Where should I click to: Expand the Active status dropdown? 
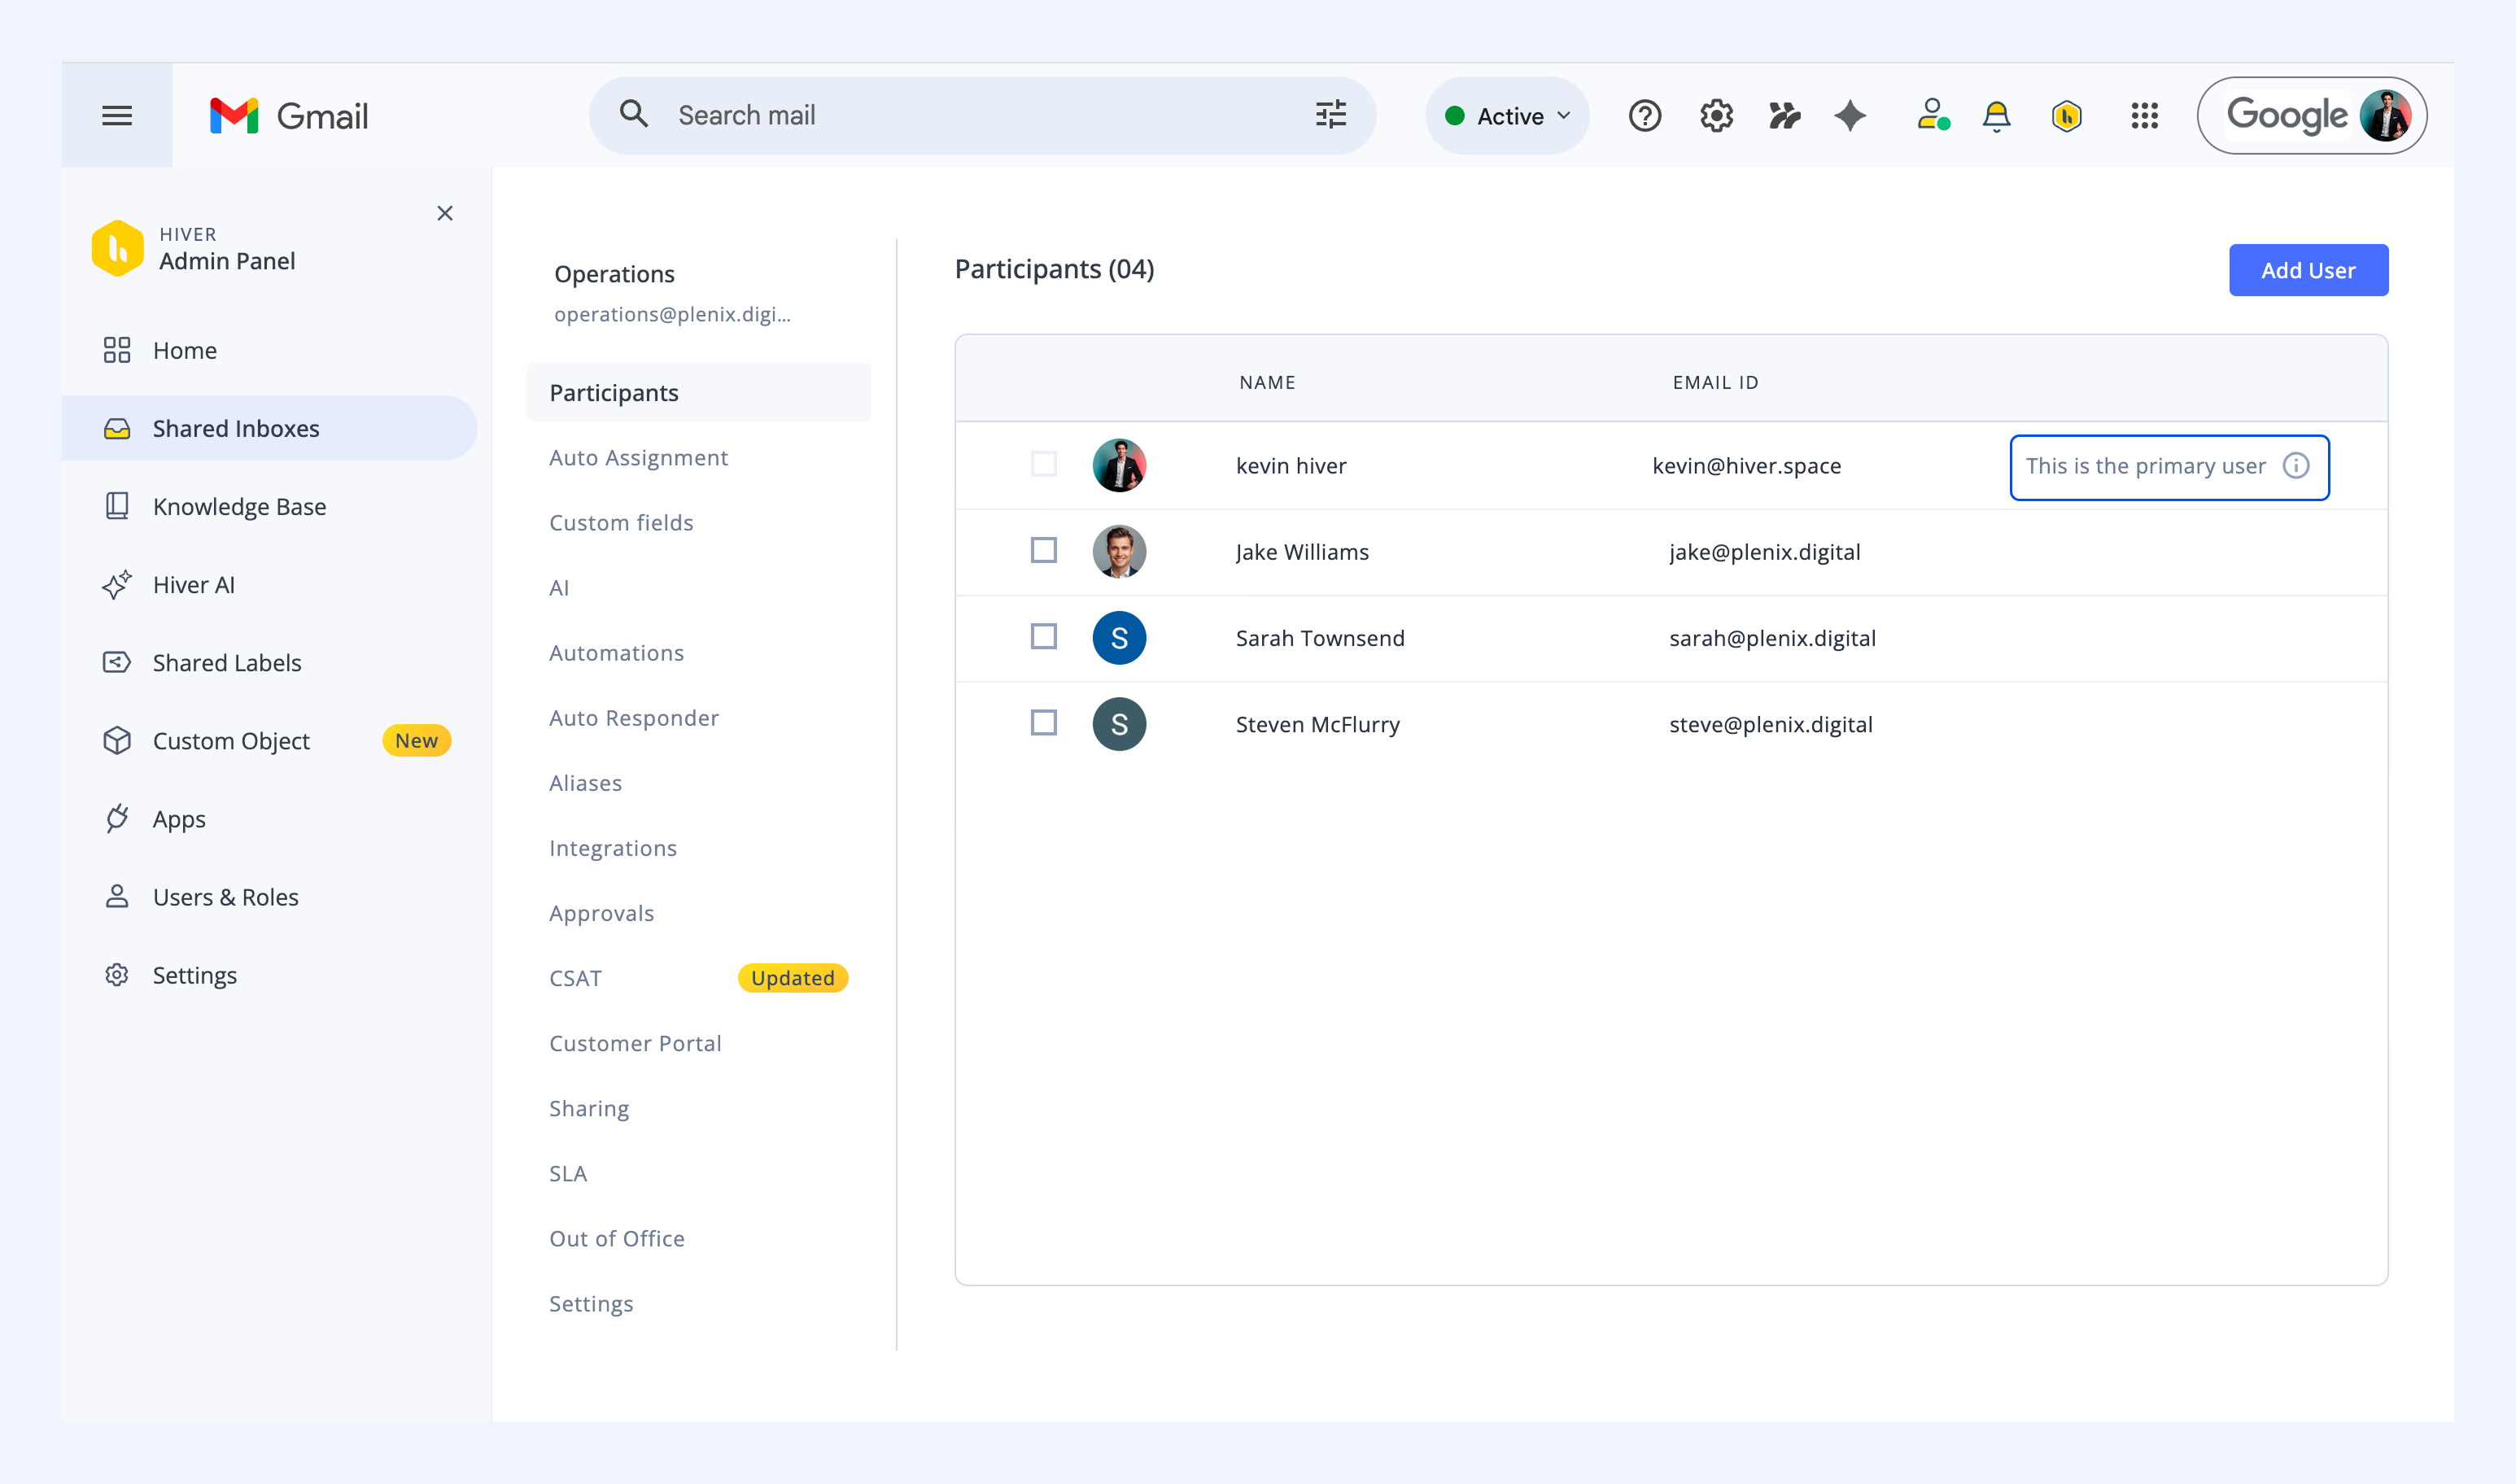[x=1507, y=116]
